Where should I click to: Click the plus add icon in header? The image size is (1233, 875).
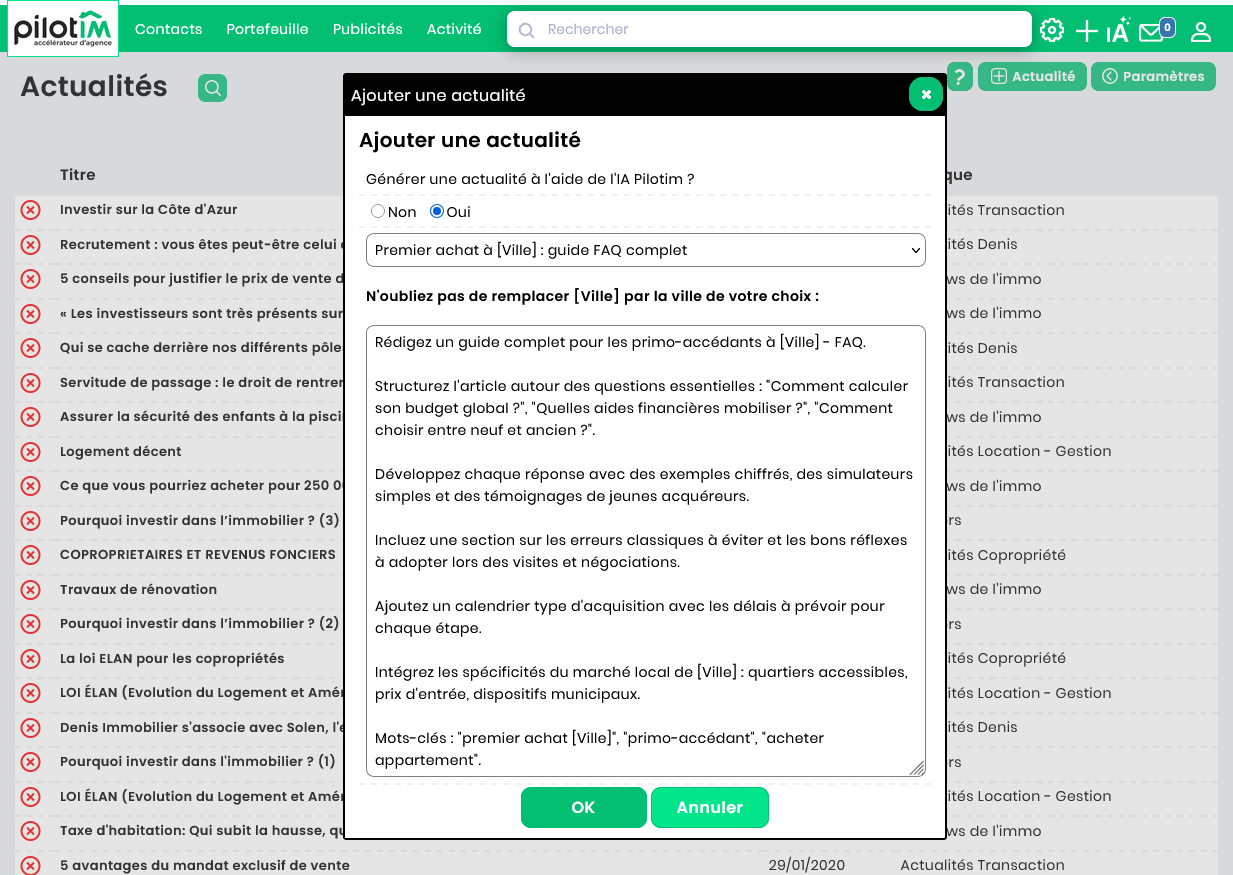click(x=1086, y=31)
